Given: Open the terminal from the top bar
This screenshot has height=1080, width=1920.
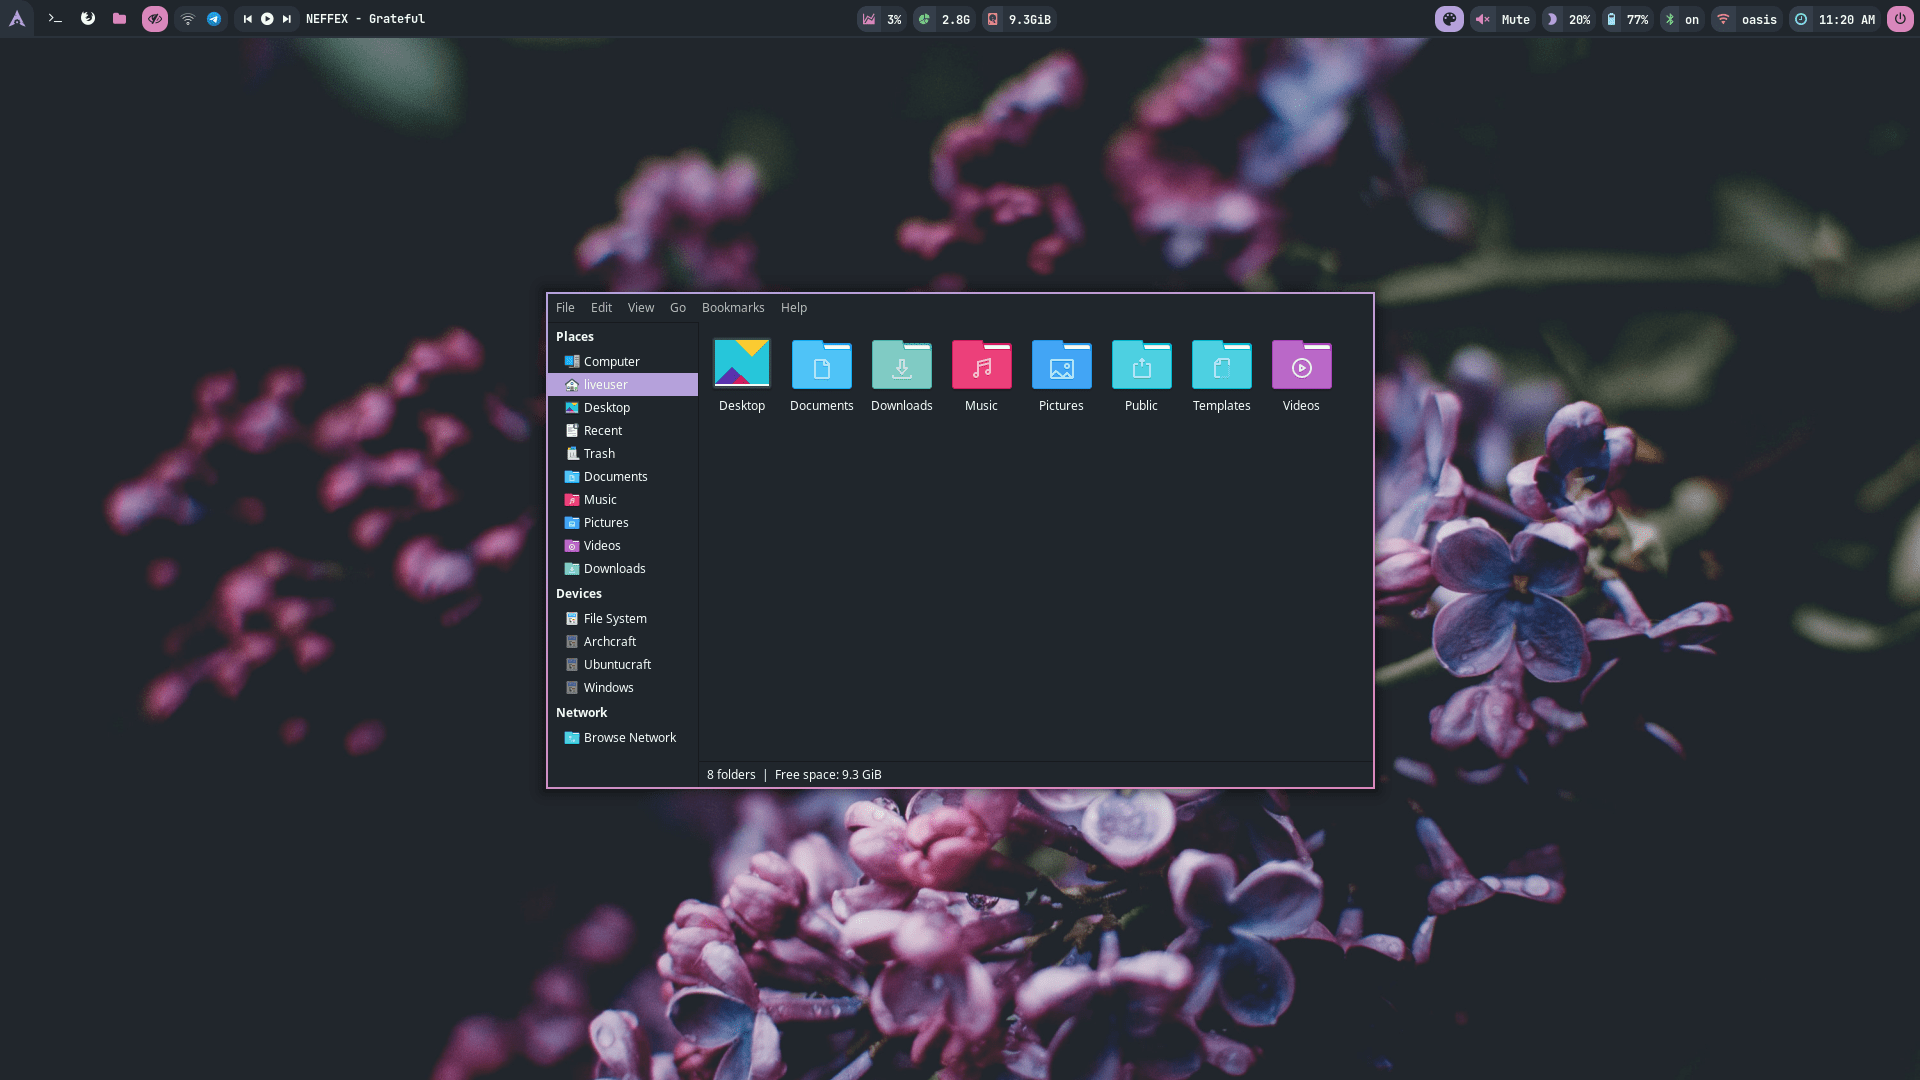Looking at the screenshot, I should click(55, 18).
